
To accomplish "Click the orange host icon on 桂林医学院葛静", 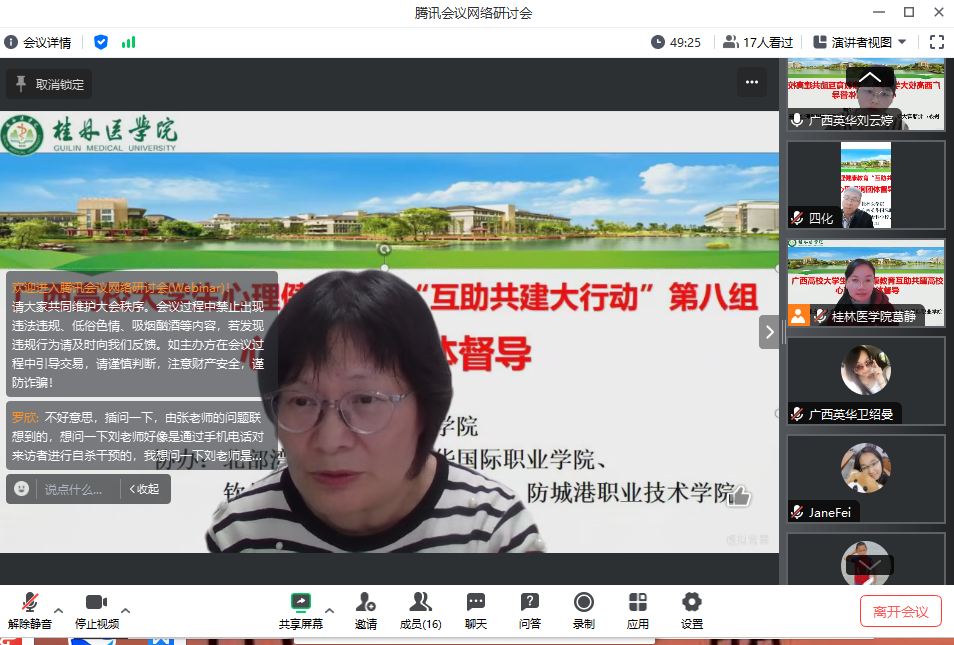I will point(798,316).
